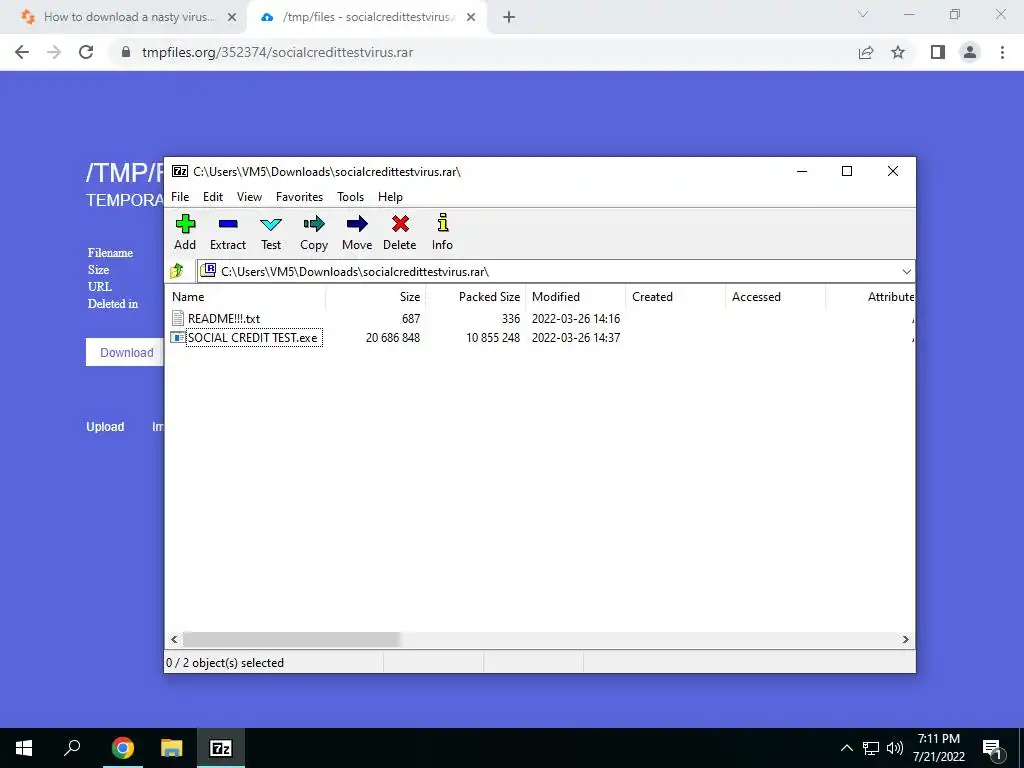Open File Explorer from the taskbar
This screenshot has height=768, width=1024.
[x=172, y=748]
